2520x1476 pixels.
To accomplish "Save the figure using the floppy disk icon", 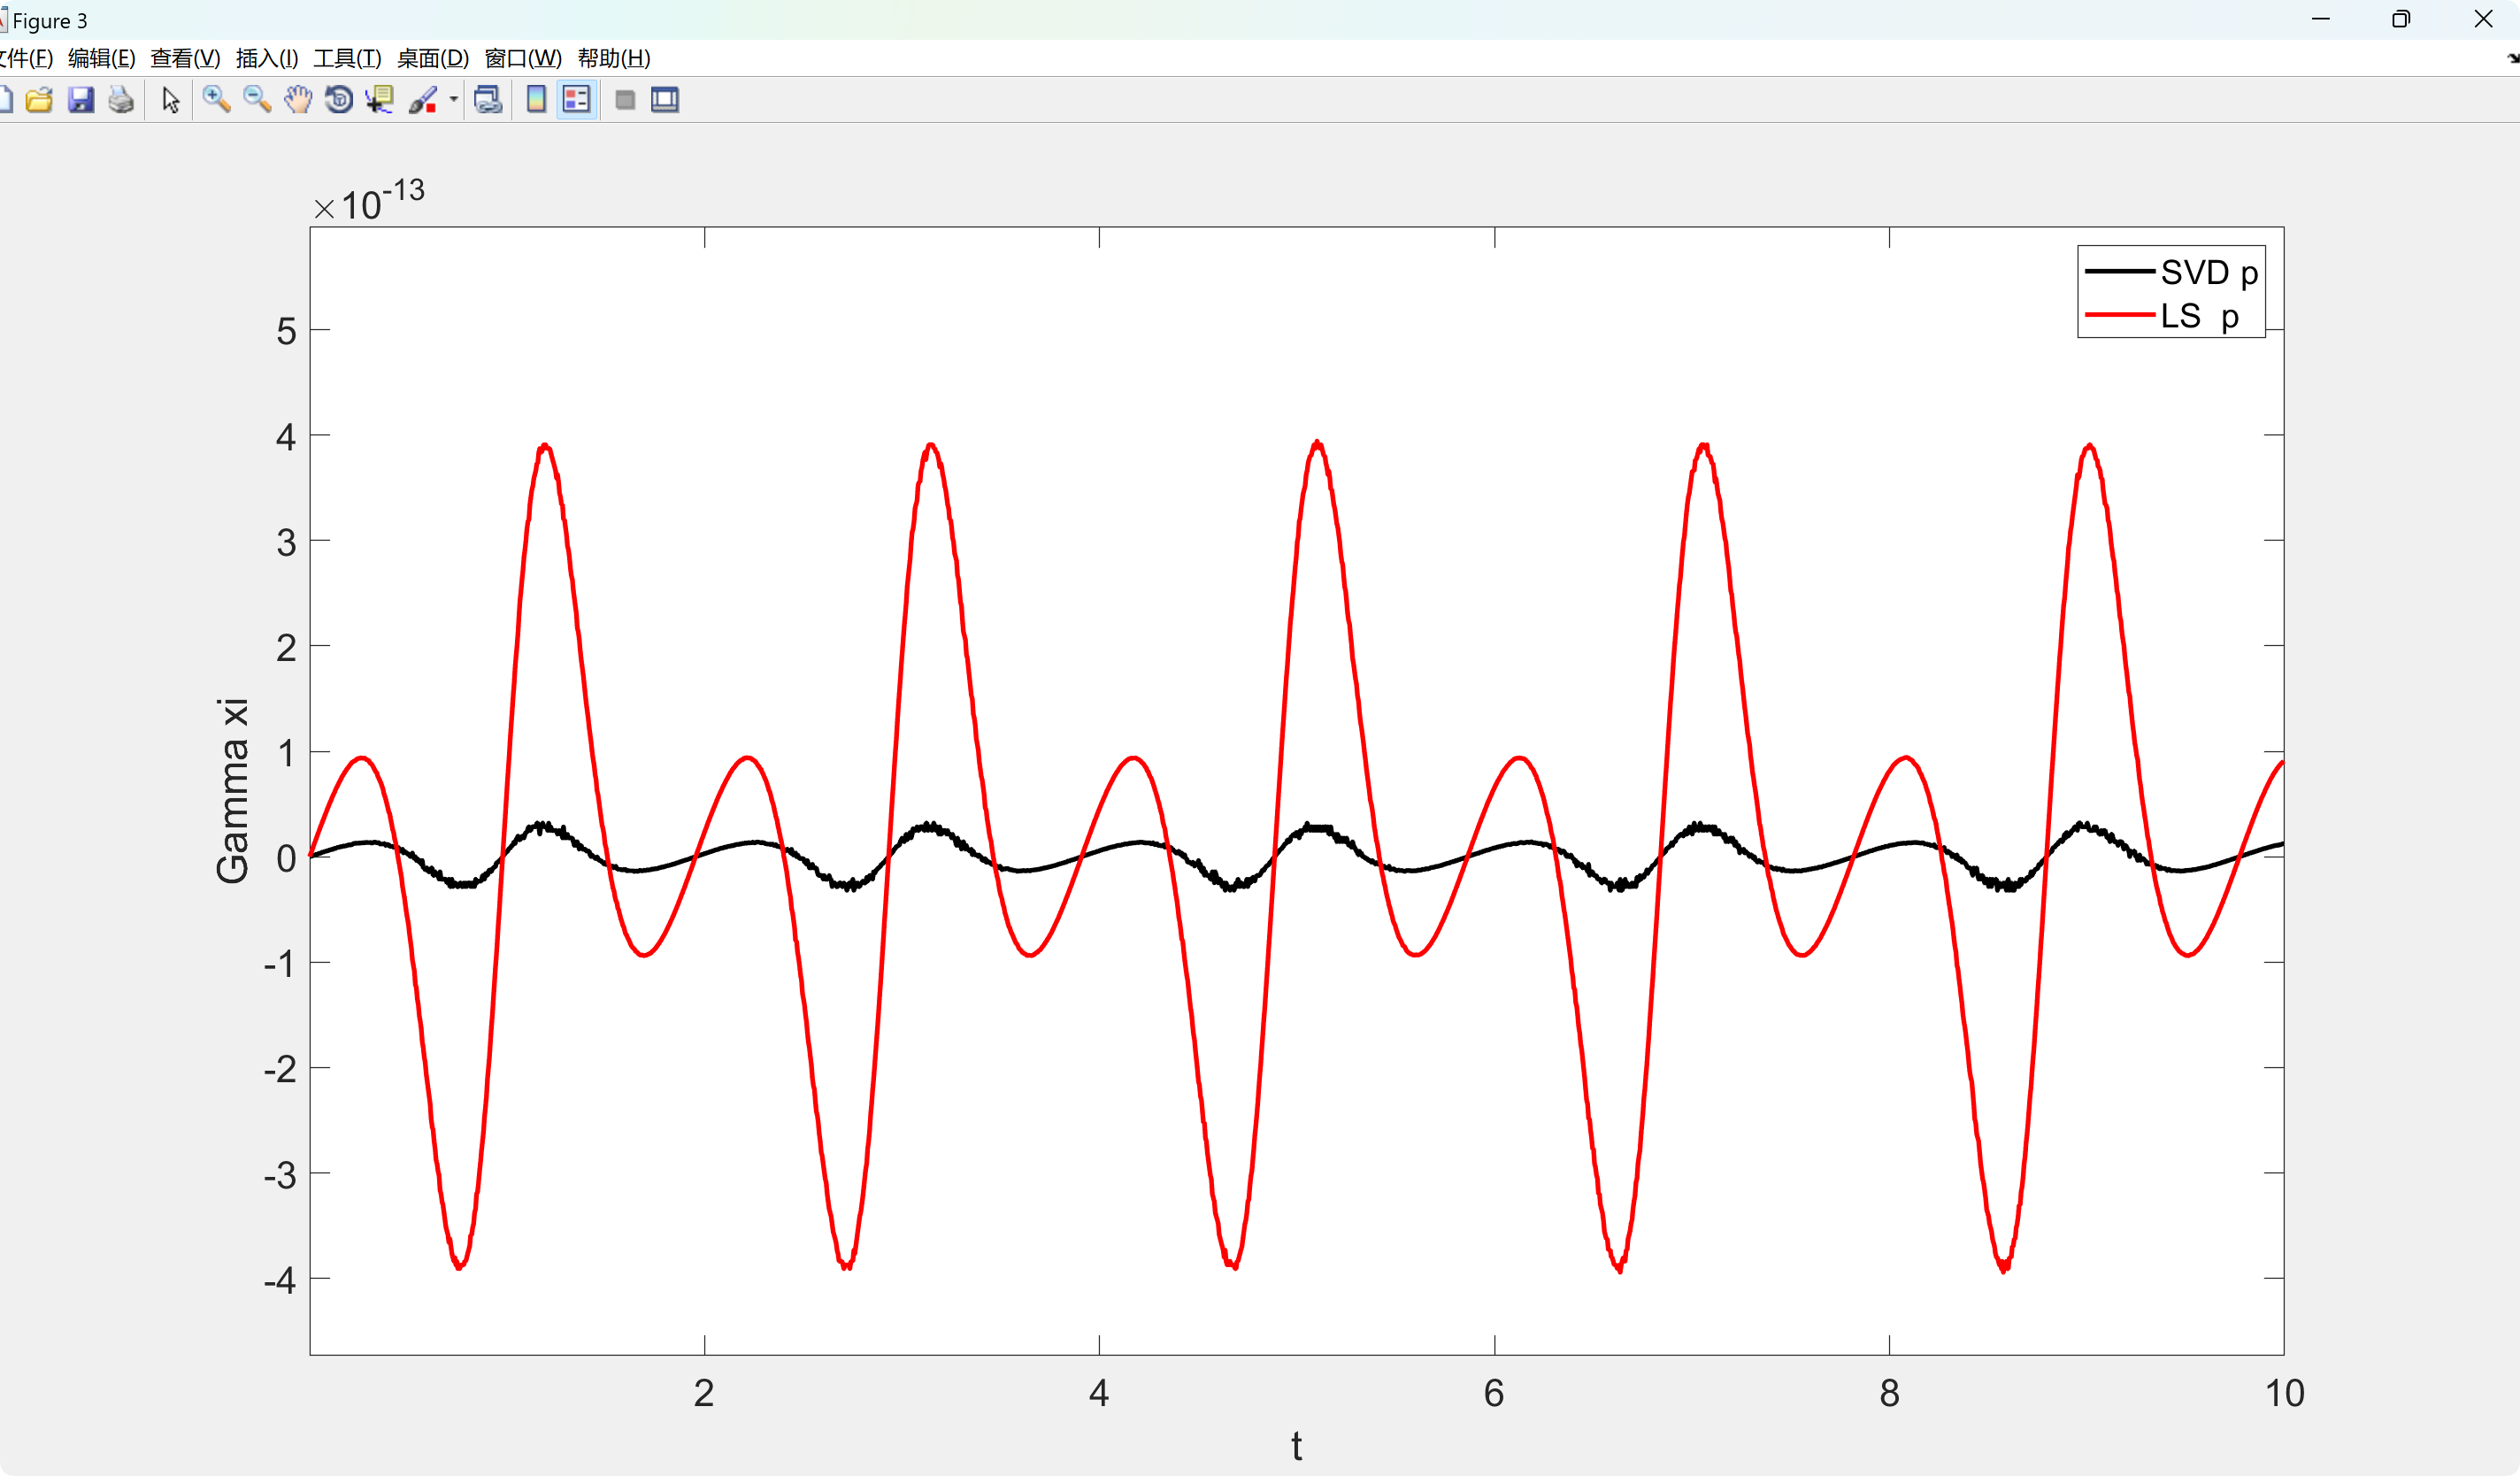I will pyautogui.click(x=80, y=100).
